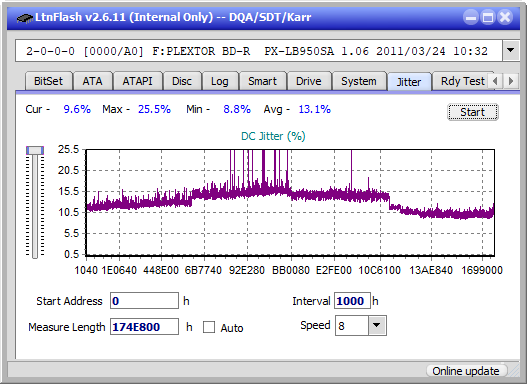Click the Start button

(x=473, y=112)
